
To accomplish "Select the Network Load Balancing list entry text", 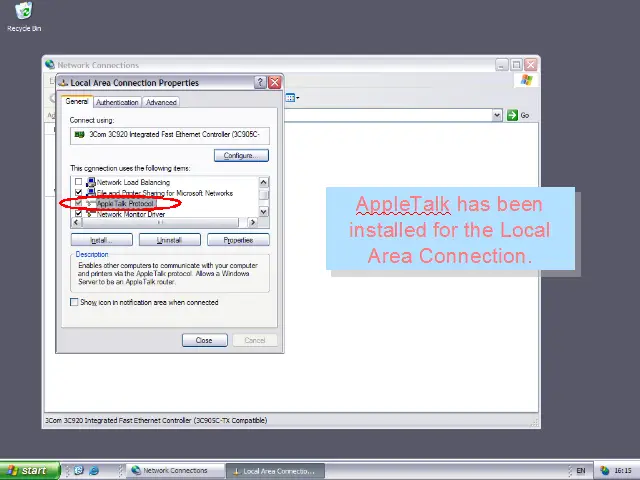I will 133,182.
